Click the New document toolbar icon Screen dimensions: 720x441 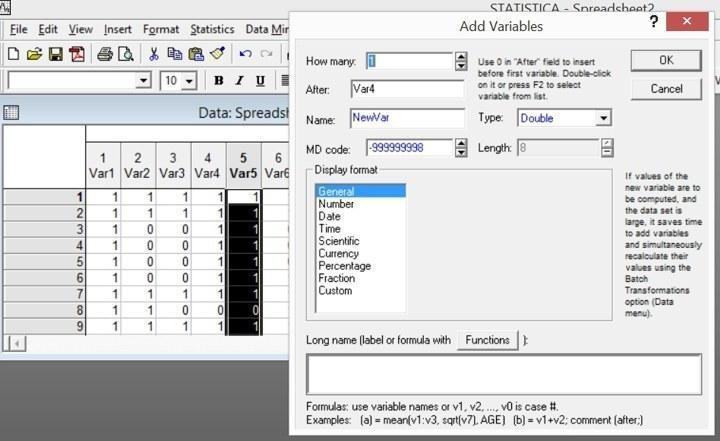pyautogui.click(x=13, y=54)
